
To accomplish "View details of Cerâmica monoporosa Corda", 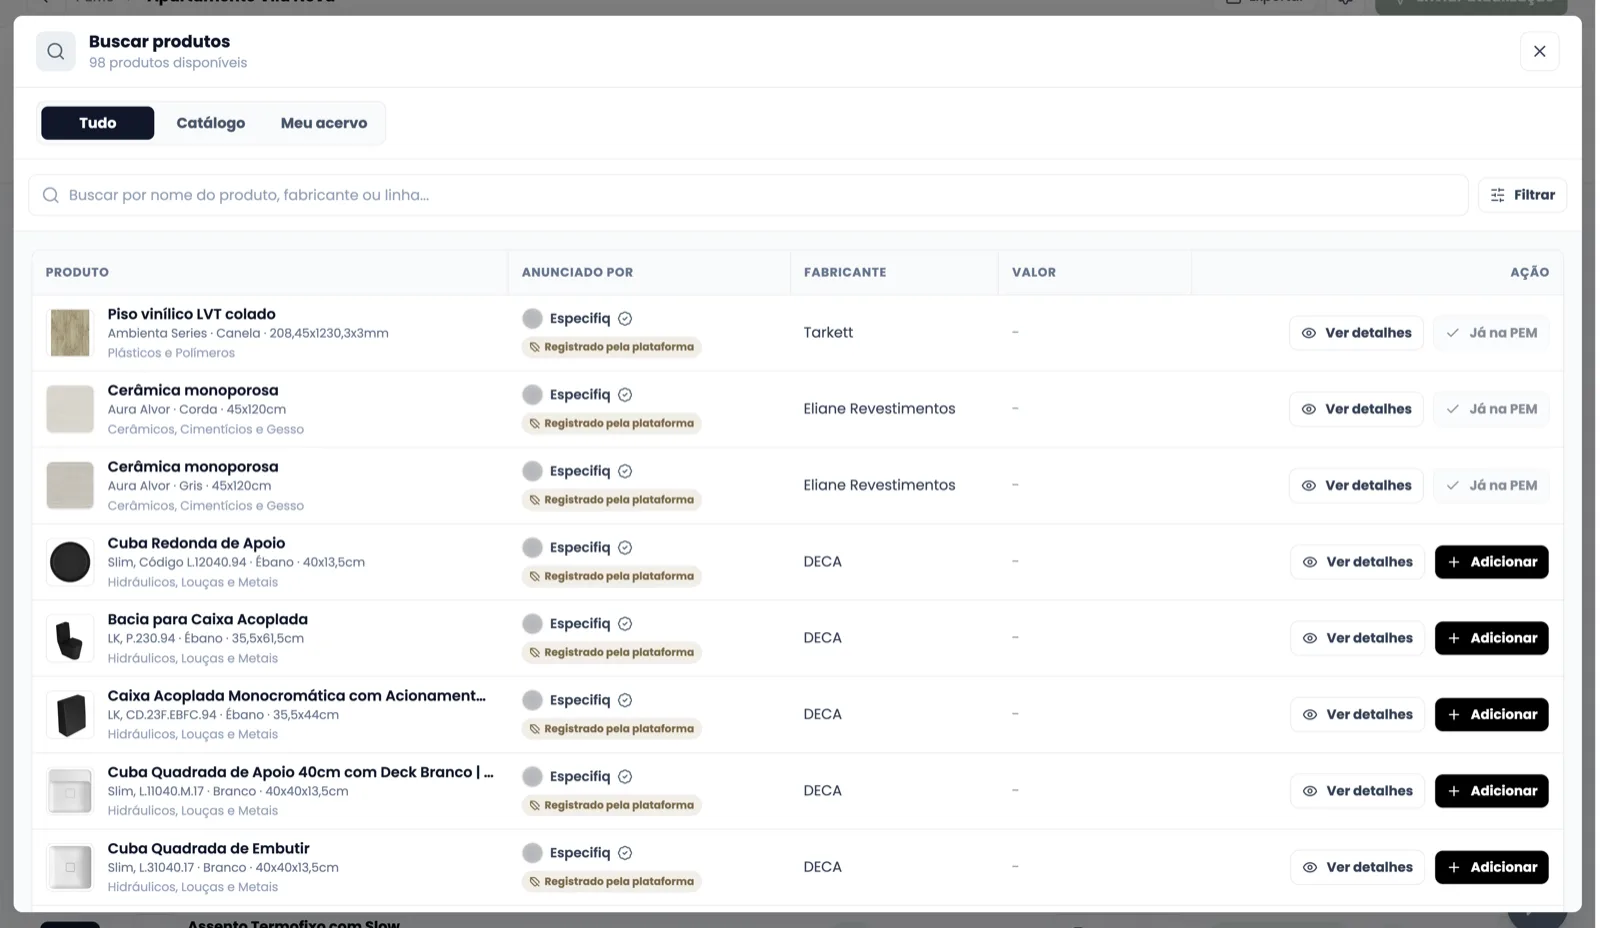I will 1356,409.
